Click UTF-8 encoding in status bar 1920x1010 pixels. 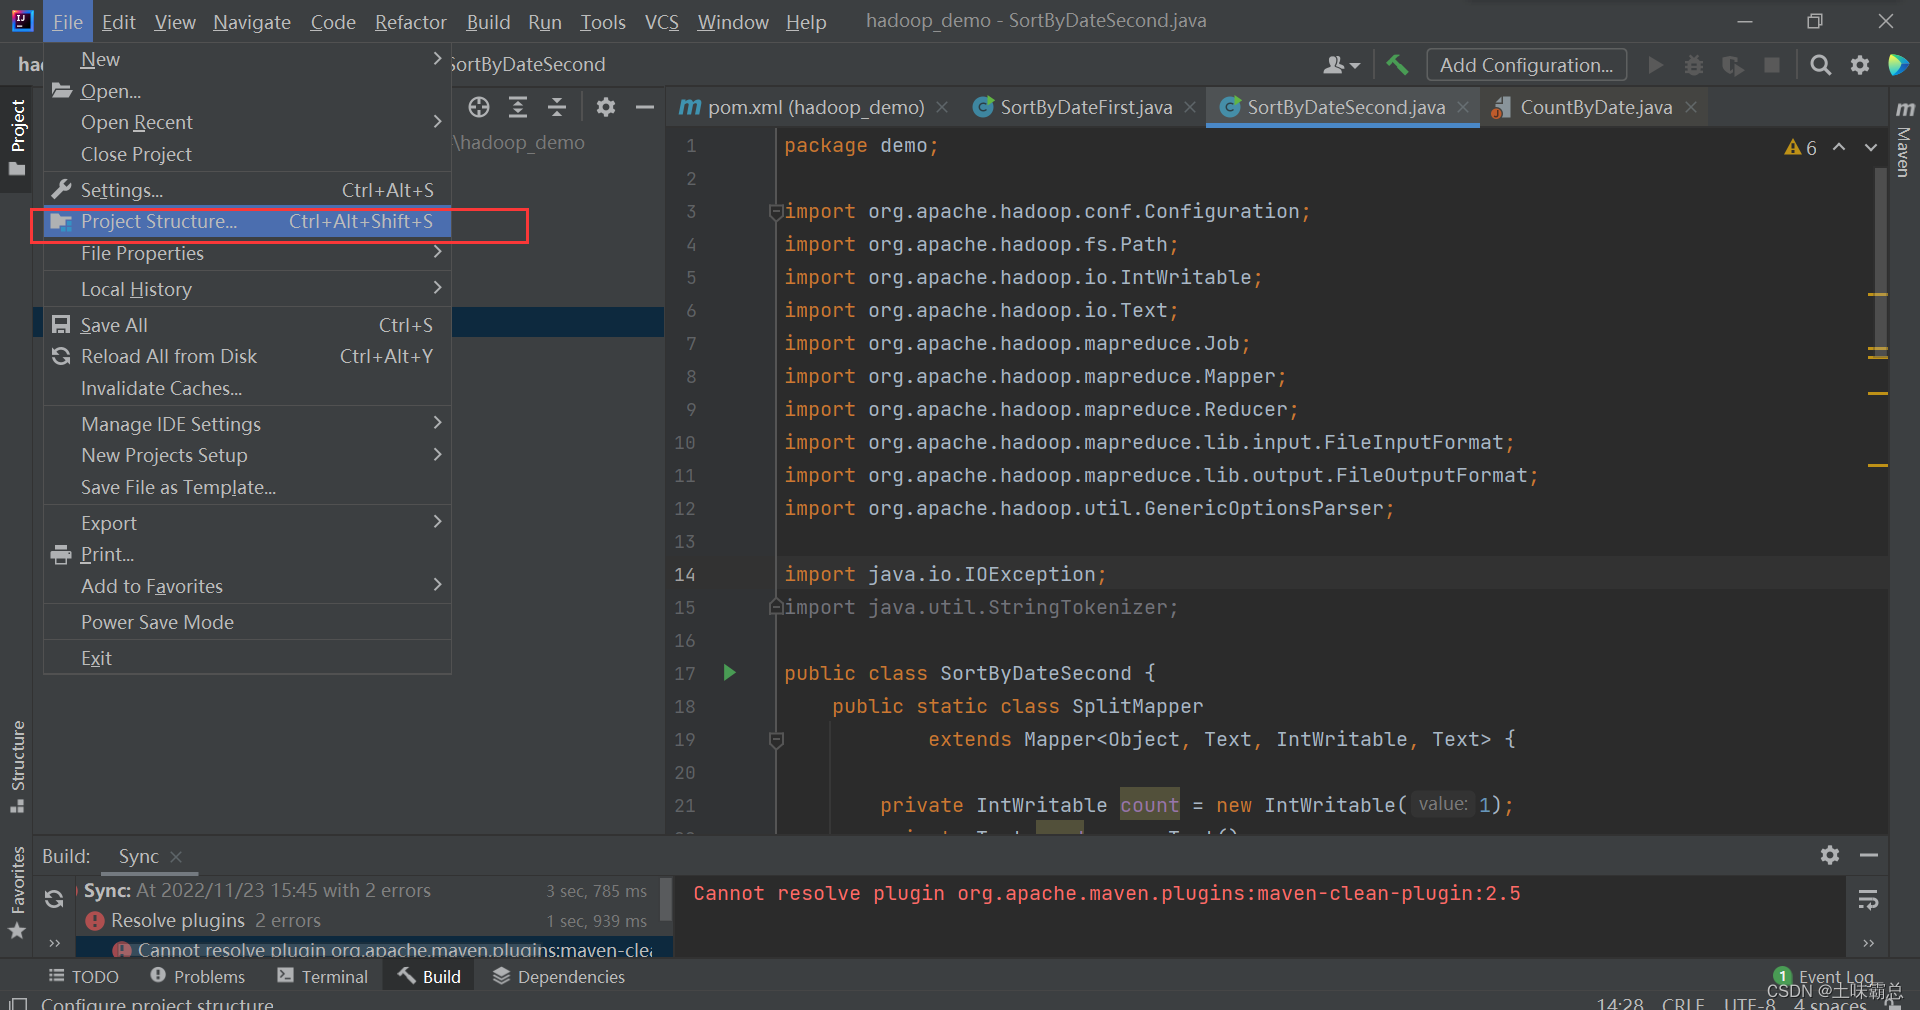coord(1750,1002)
